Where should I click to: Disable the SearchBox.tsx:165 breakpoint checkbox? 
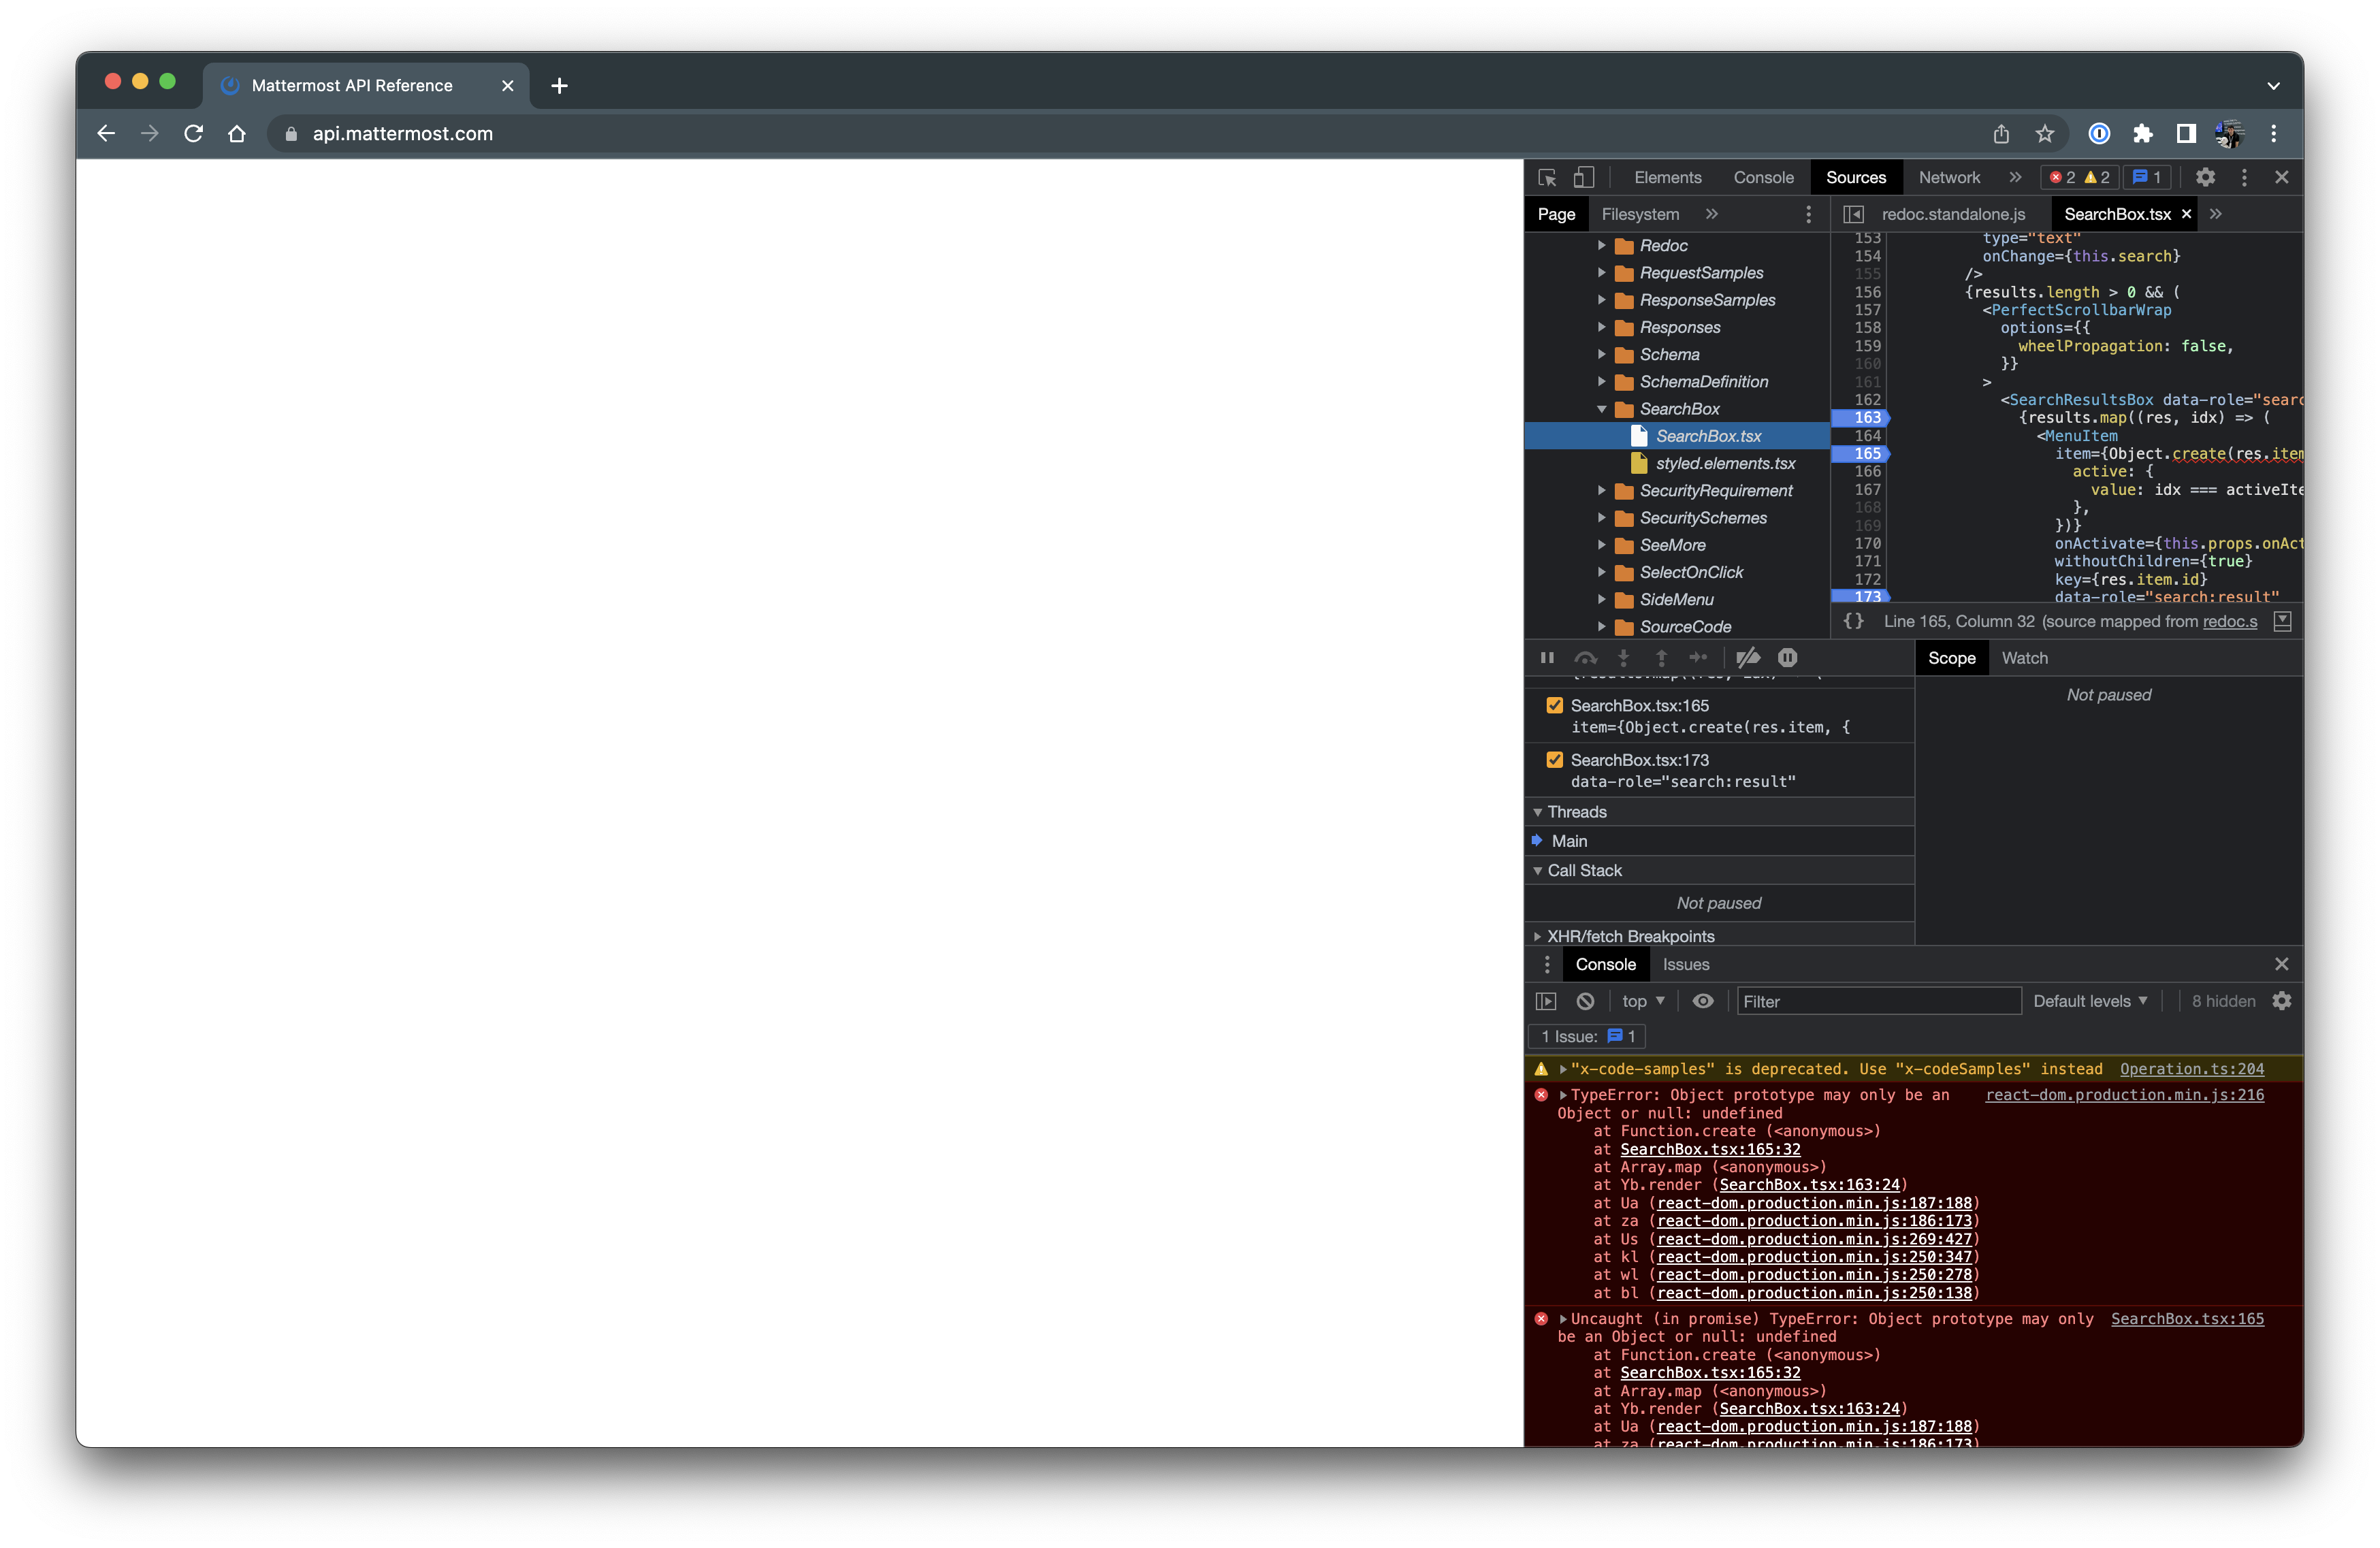(1554, 705)
